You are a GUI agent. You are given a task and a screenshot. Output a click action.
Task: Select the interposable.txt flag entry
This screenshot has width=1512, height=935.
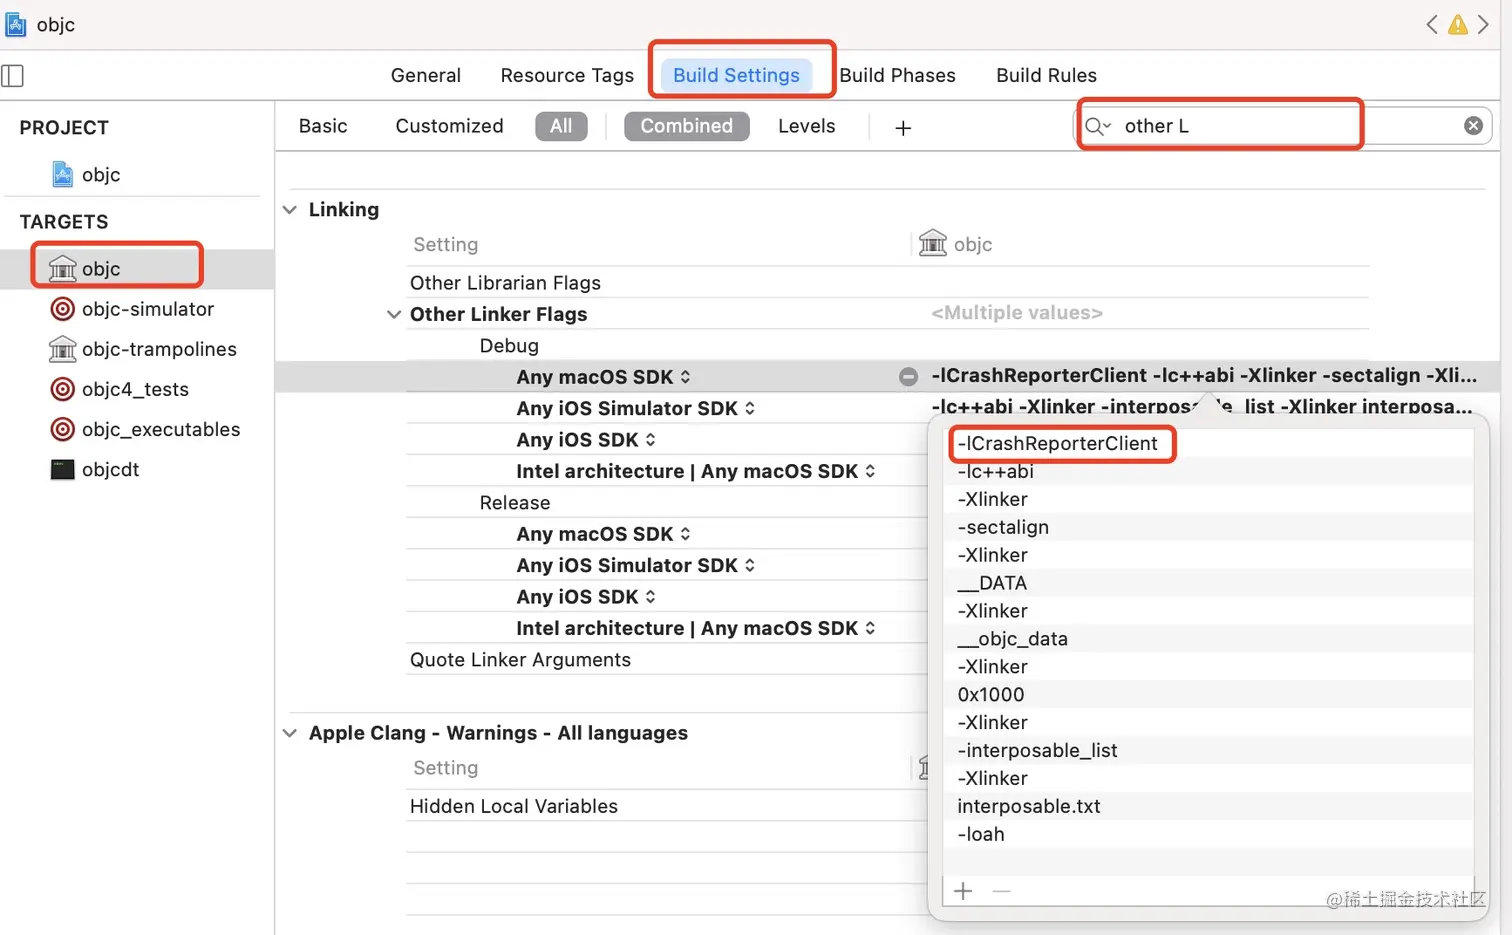[1208, 807]
